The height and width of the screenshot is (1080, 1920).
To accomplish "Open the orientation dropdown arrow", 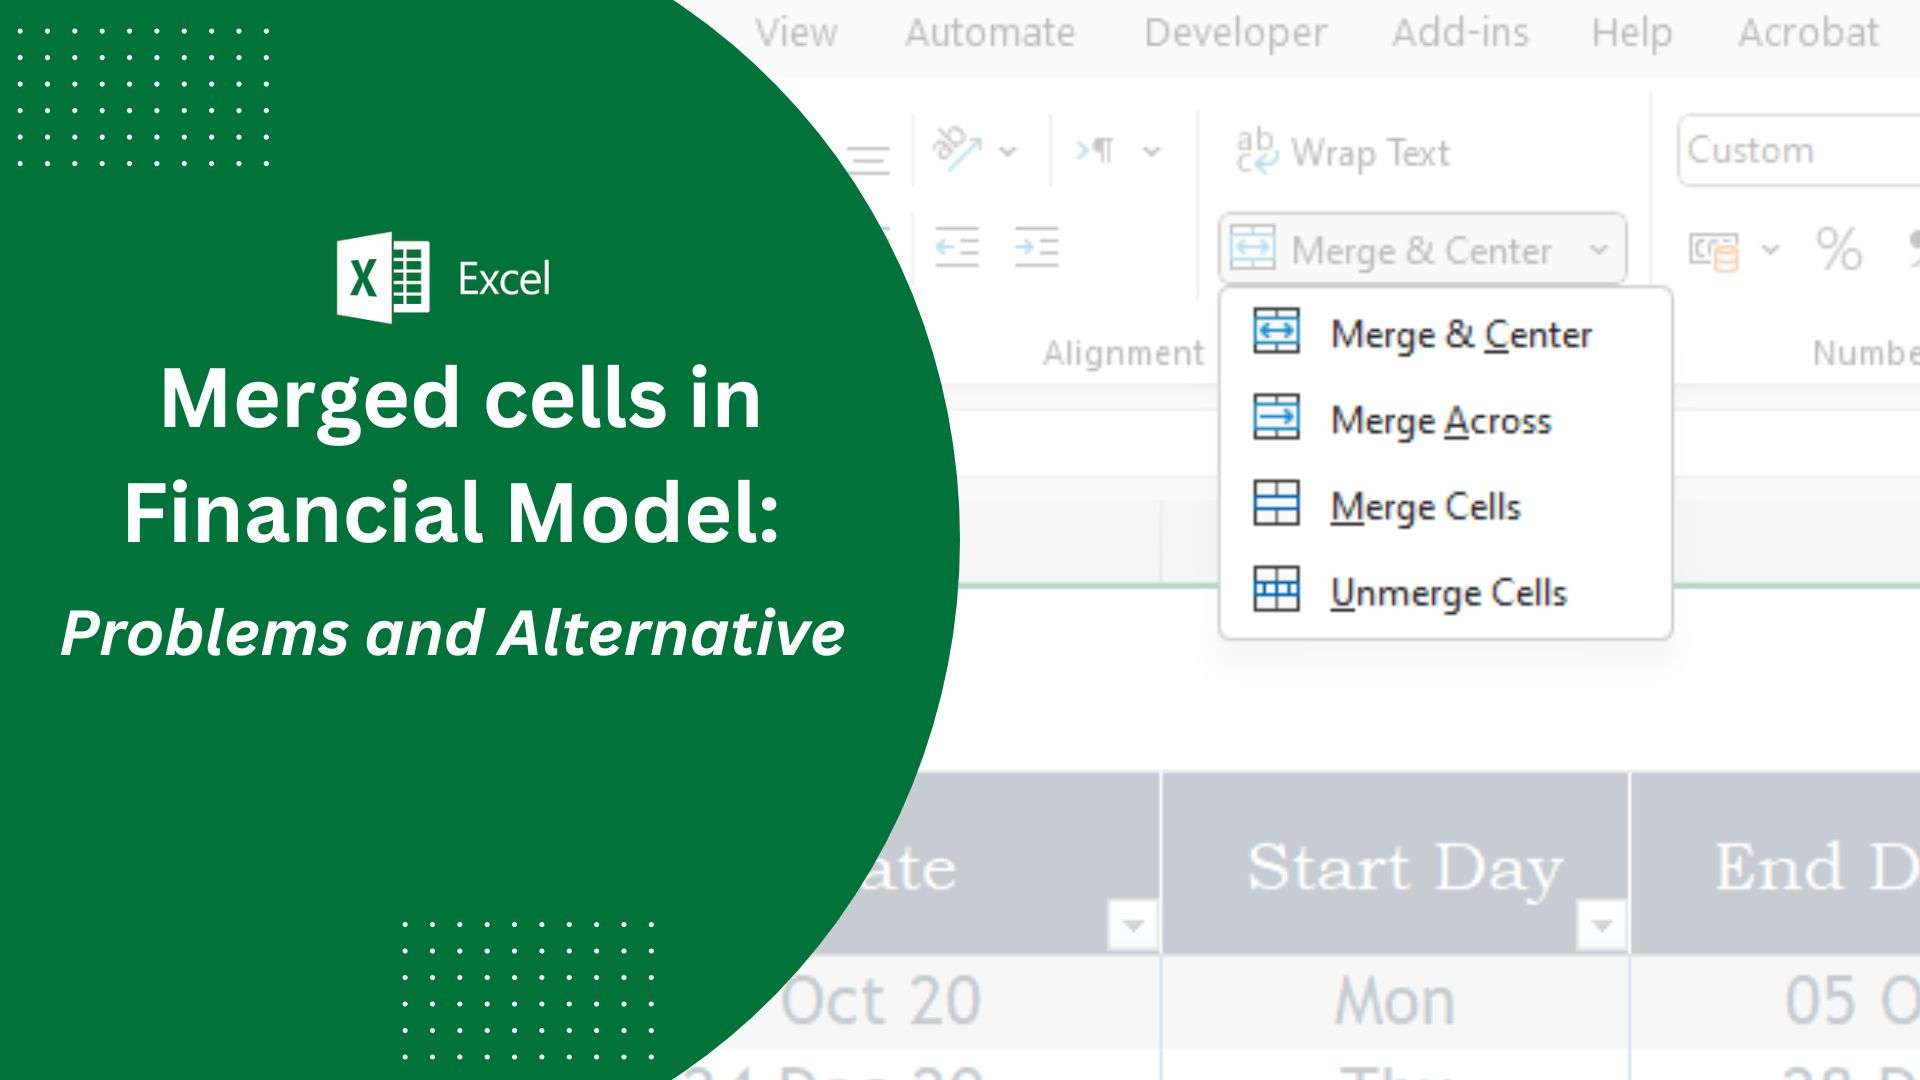I will point(1008,152).
